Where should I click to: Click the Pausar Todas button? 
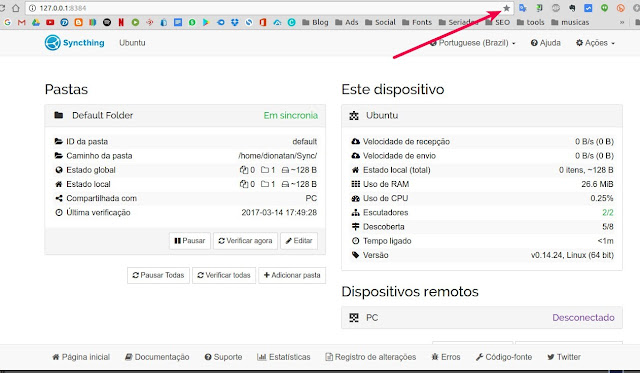(x=158, y=275)
